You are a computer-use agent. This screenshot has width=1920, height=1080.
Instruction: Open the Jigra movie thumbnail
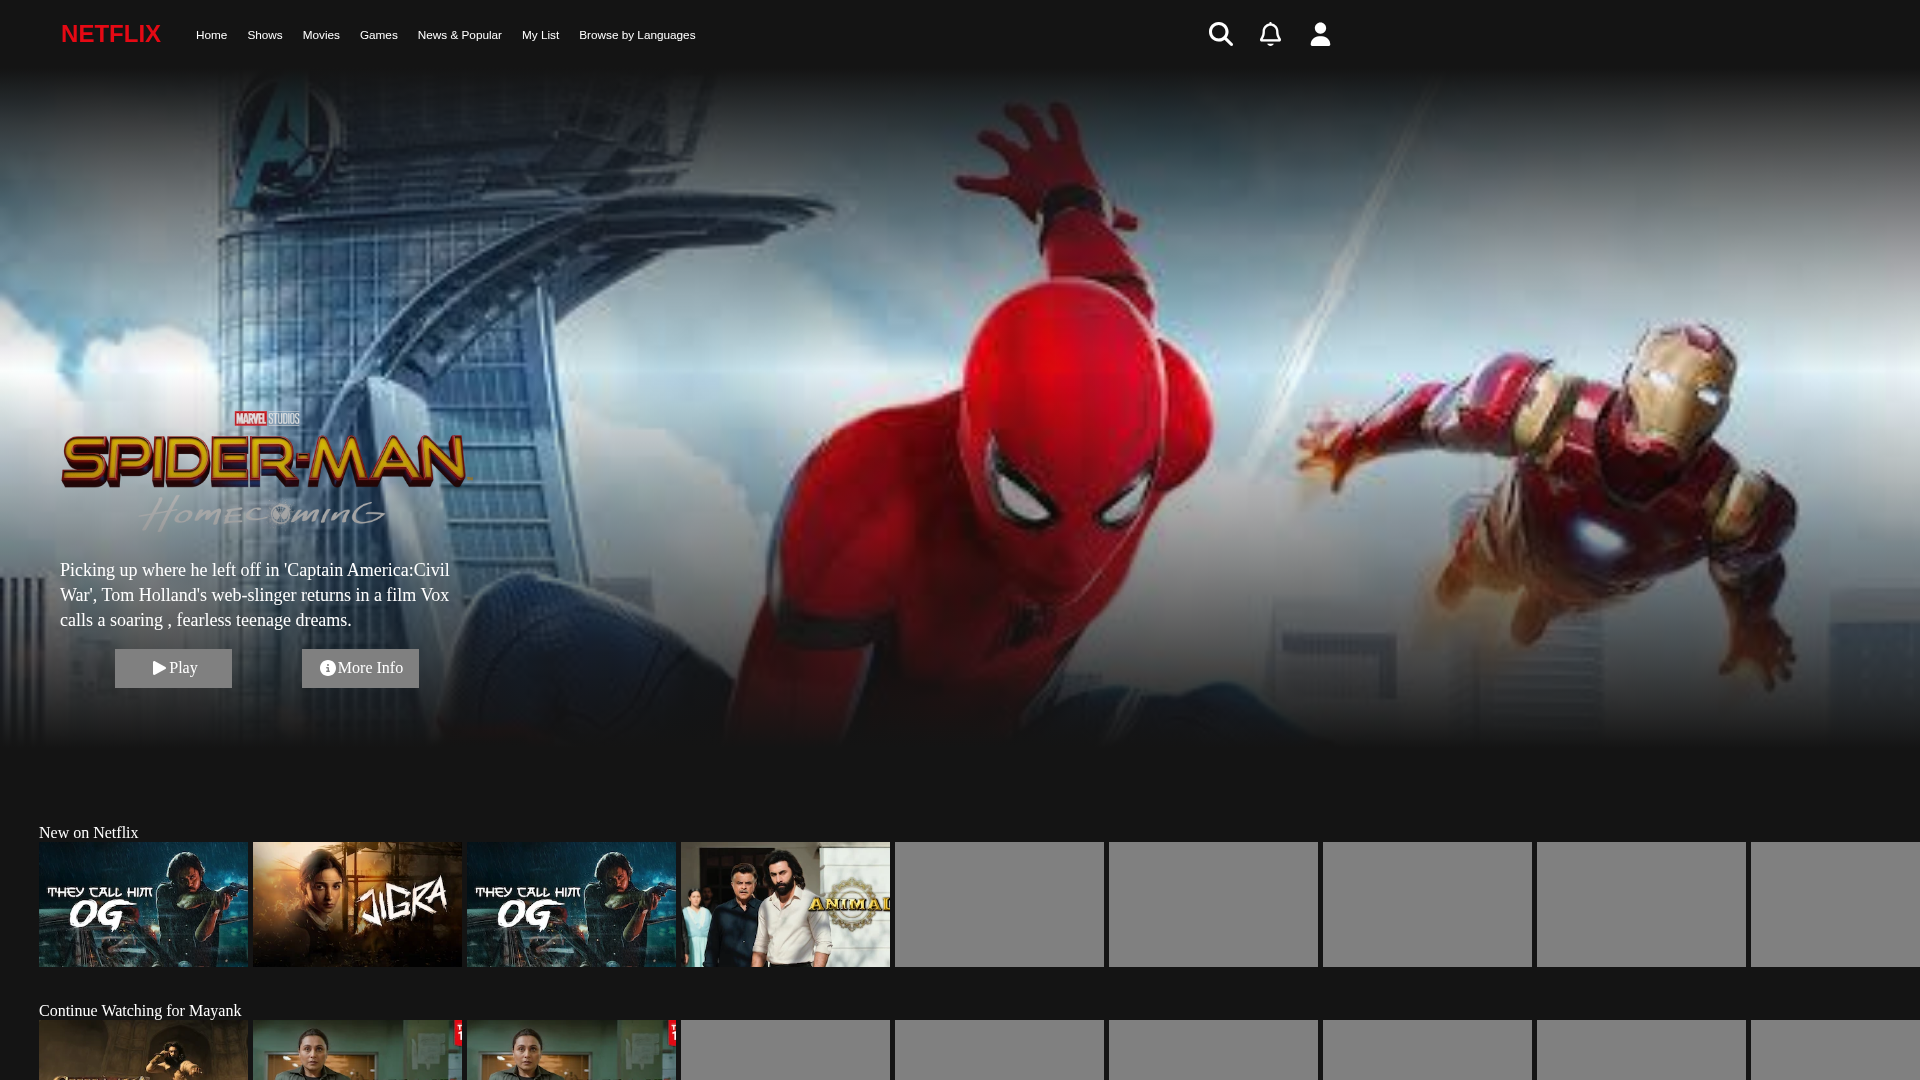tap(357, 904)
